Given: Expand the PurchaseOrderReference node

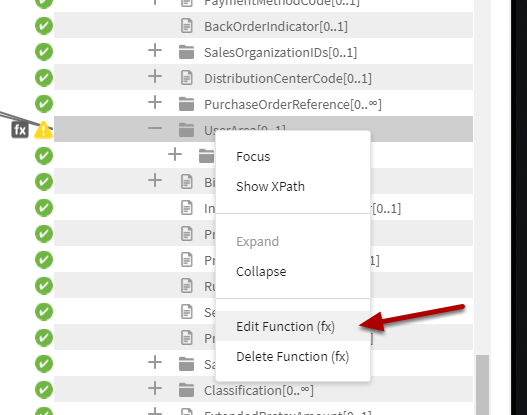Looking at the screenshot, I should point(155,102).
